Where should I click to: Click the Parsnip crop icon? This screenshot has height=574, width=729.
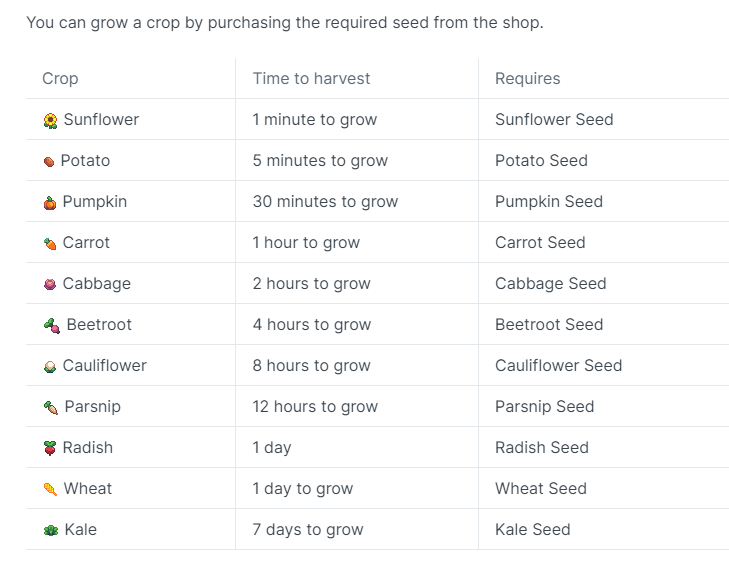pyautogui.click(x=51, y=408)
